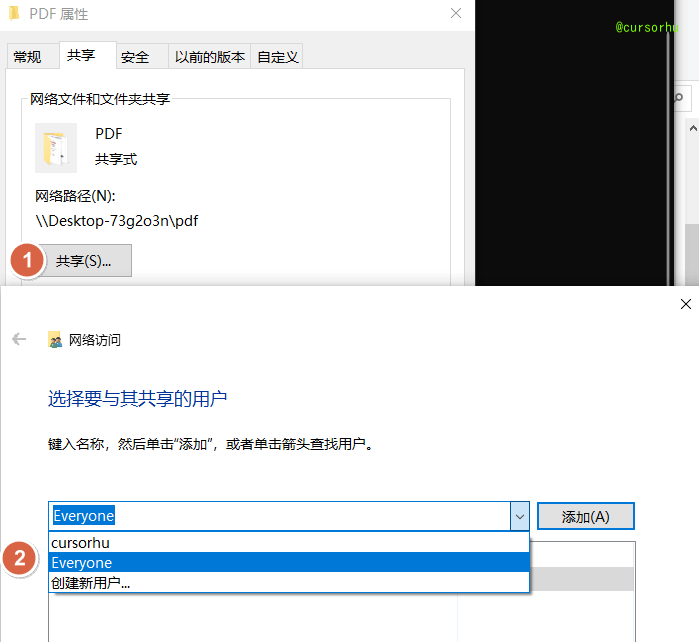Click the search icon in background window

(x=679, y=97)
